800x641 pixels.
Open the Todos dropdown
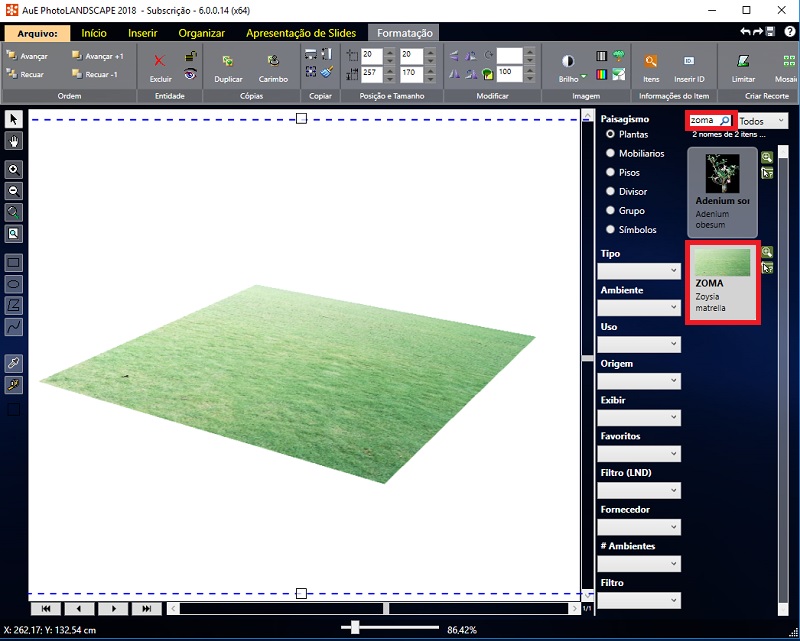[x=762, y=121]
